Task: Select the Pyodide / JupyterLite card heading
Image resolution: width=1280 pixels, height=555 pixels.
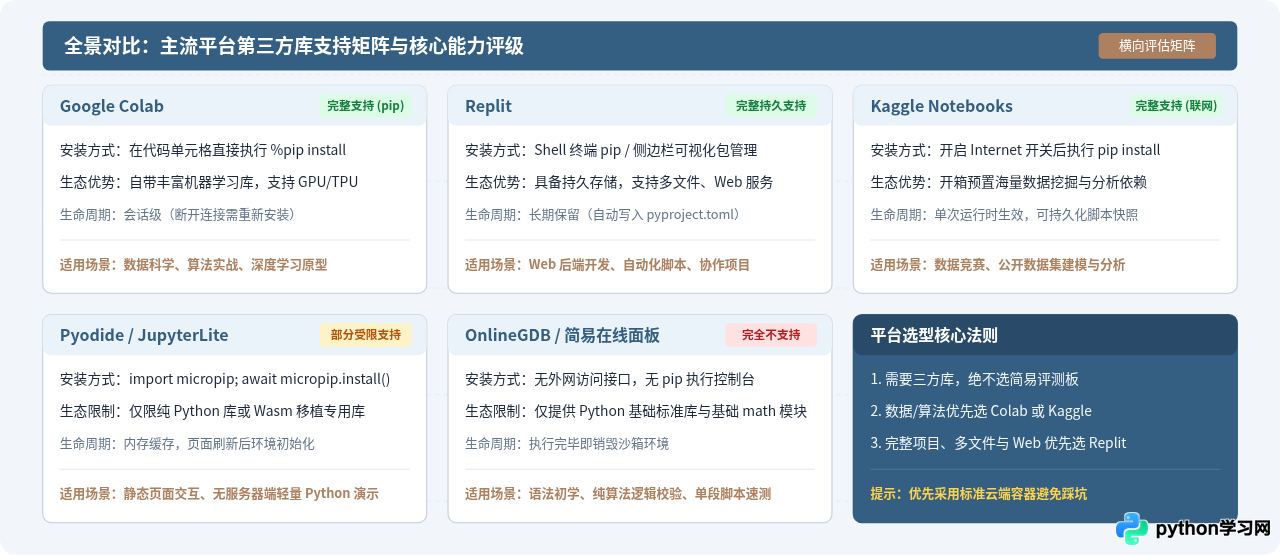Action: point(144,335)
